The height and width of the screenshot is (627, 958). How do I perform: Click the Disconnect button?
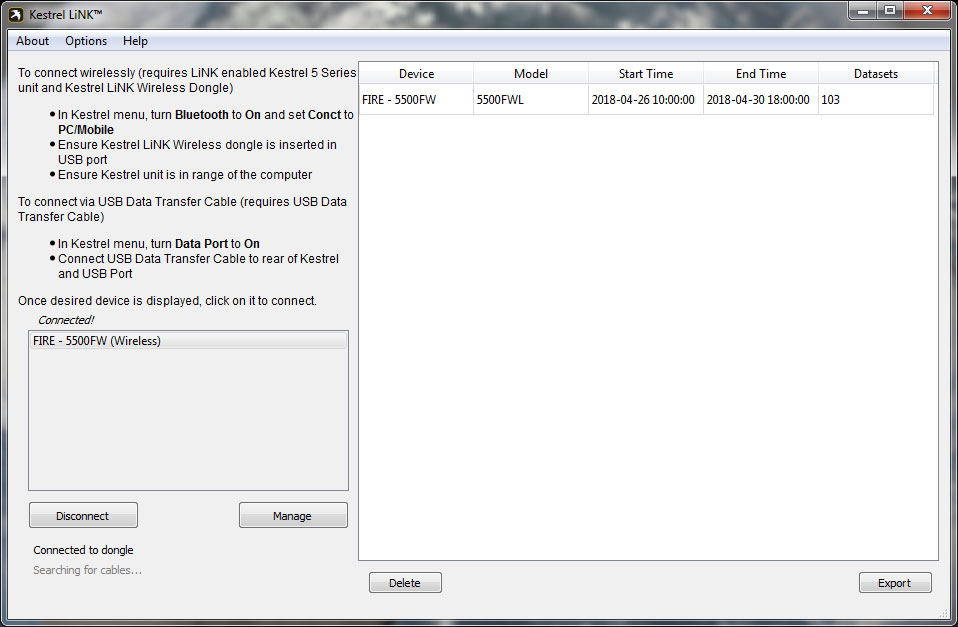click(x=83, y=515)
